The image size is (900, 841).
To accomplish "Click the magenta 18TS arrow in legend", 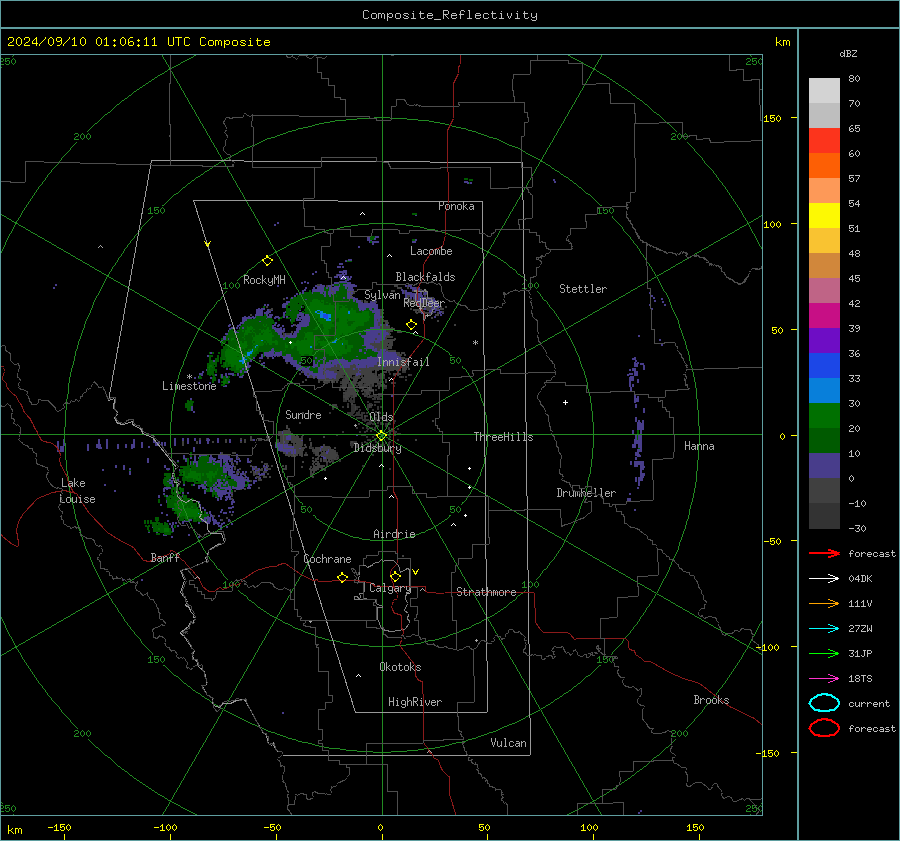I will pos(824,679).
